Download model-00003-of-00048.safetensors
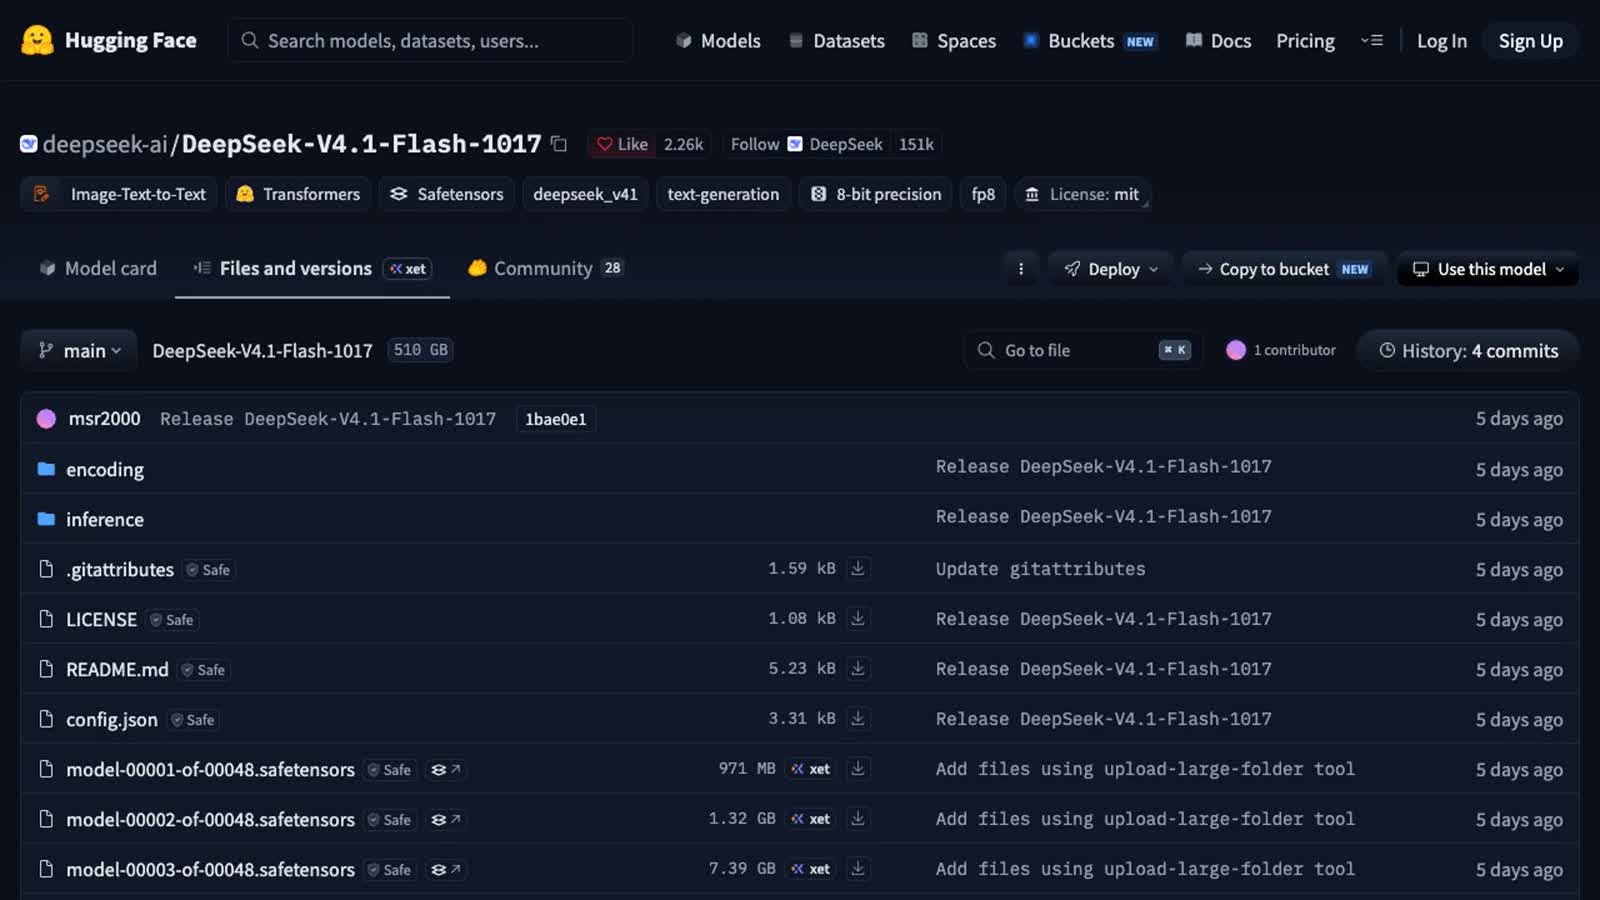Viewport: 1600px width, 900px height. pos(858,868)
